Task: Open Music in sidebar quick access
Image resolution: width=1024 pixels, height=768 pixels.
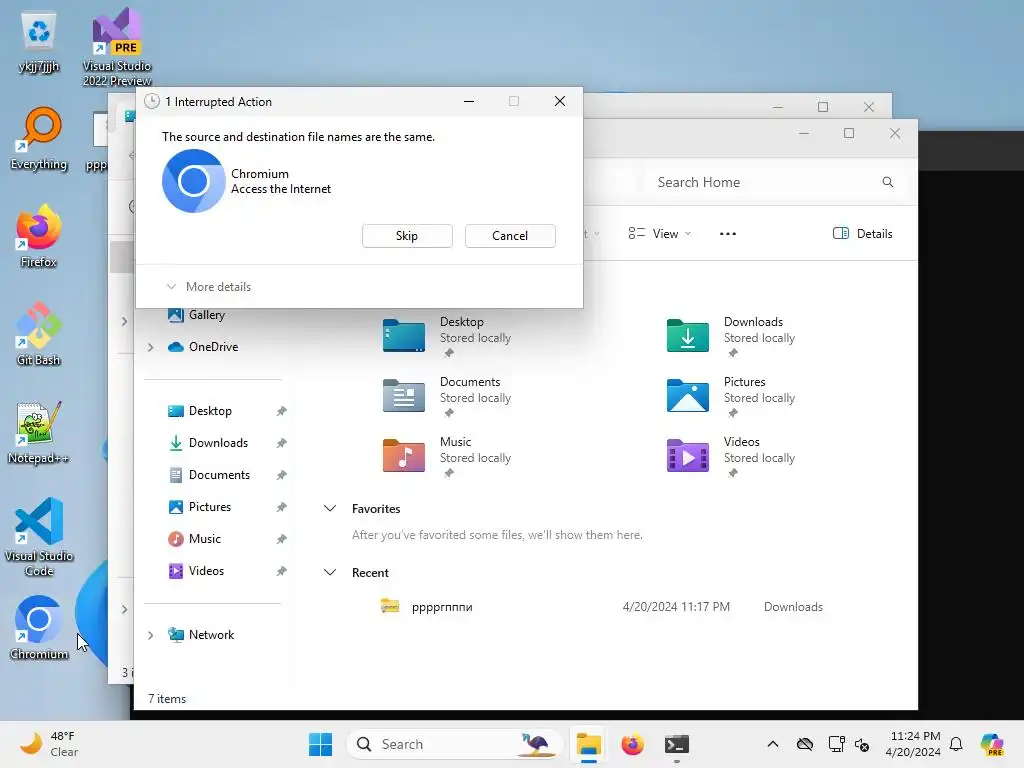Action: [204, 539]
